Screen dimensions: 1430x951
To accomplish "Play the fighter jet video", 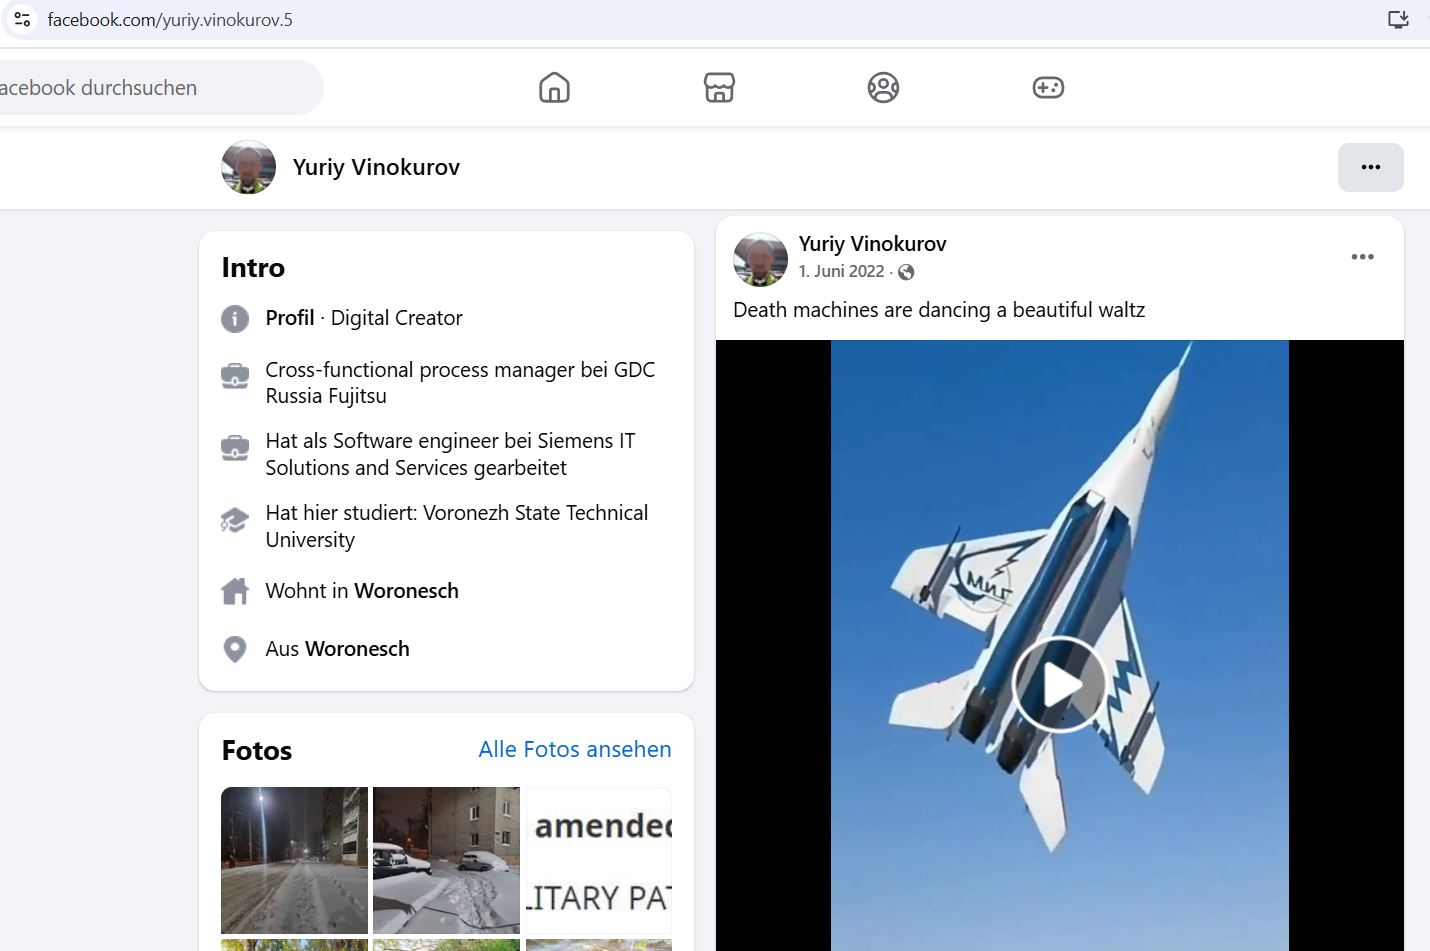I will 1060,685.
